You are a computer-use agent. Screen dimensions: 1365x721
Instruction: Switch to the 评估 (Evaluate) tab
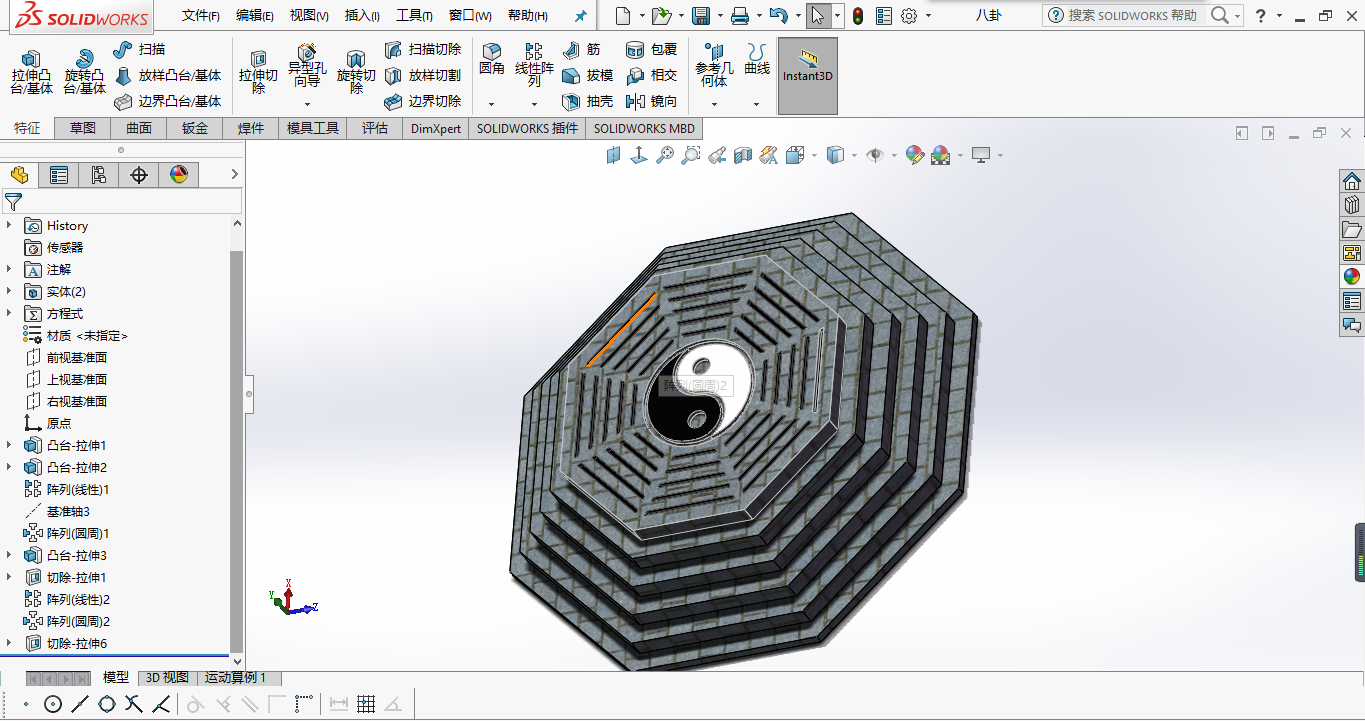375,128
